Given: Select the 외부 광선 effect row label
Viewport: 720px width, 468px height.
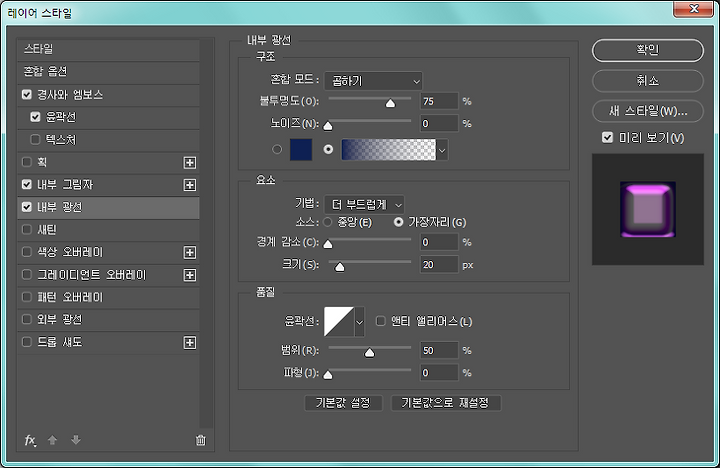Looking at the screenshot, I should (60, 320).
